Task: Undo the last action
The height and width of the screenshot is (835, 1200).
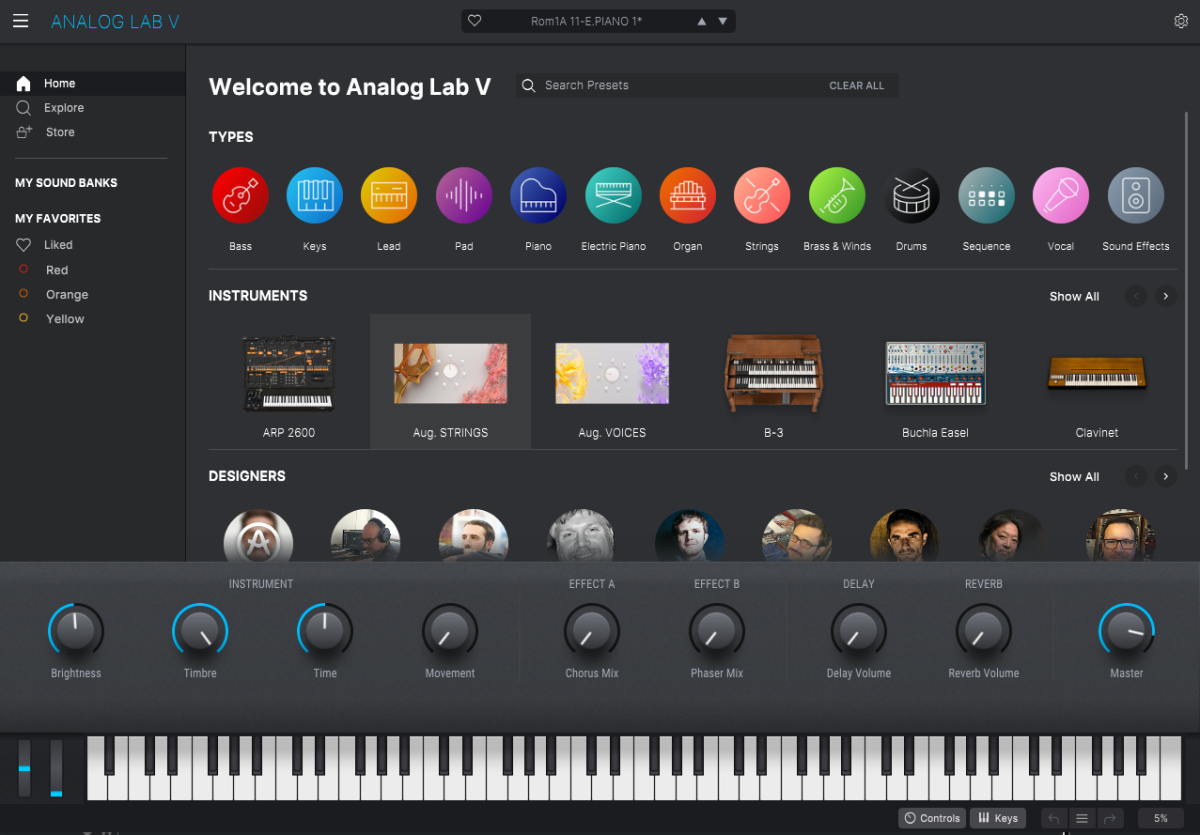Action: (1054, 818)
